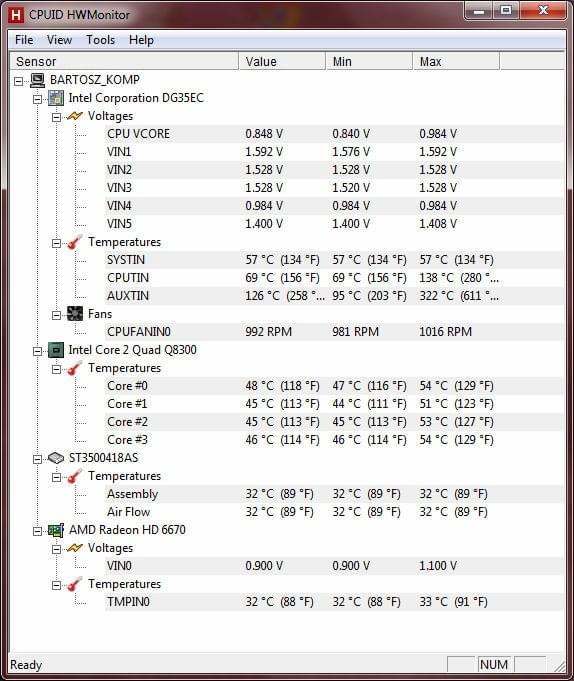The width and height of the screenshot is (574, 681).
Task: Click the window resize grip corner
Action: click(559, 666)
